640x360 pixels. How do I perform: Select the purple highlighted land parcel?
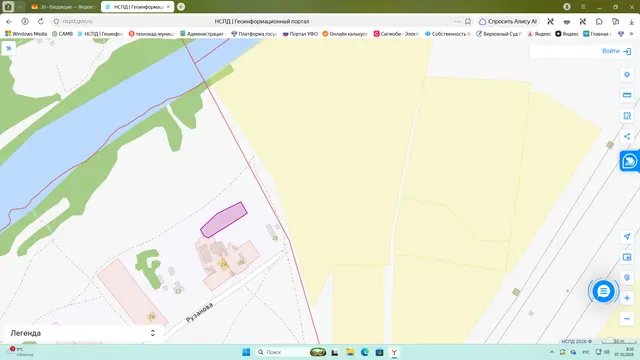(224, 220)
